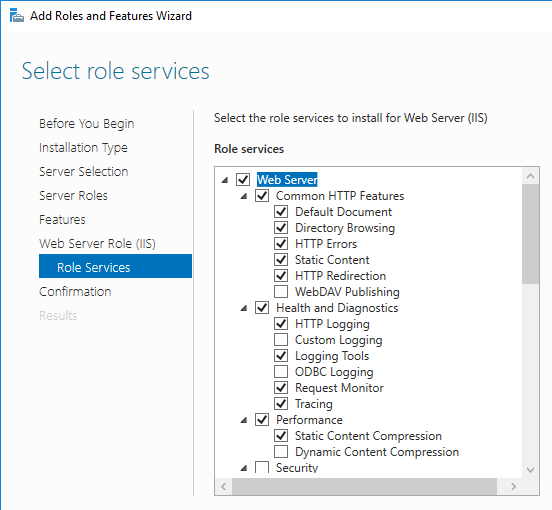Click the scroll down arrow in role services list
Viewport: 552px width, 510px height.
click(x=531, y=470)
